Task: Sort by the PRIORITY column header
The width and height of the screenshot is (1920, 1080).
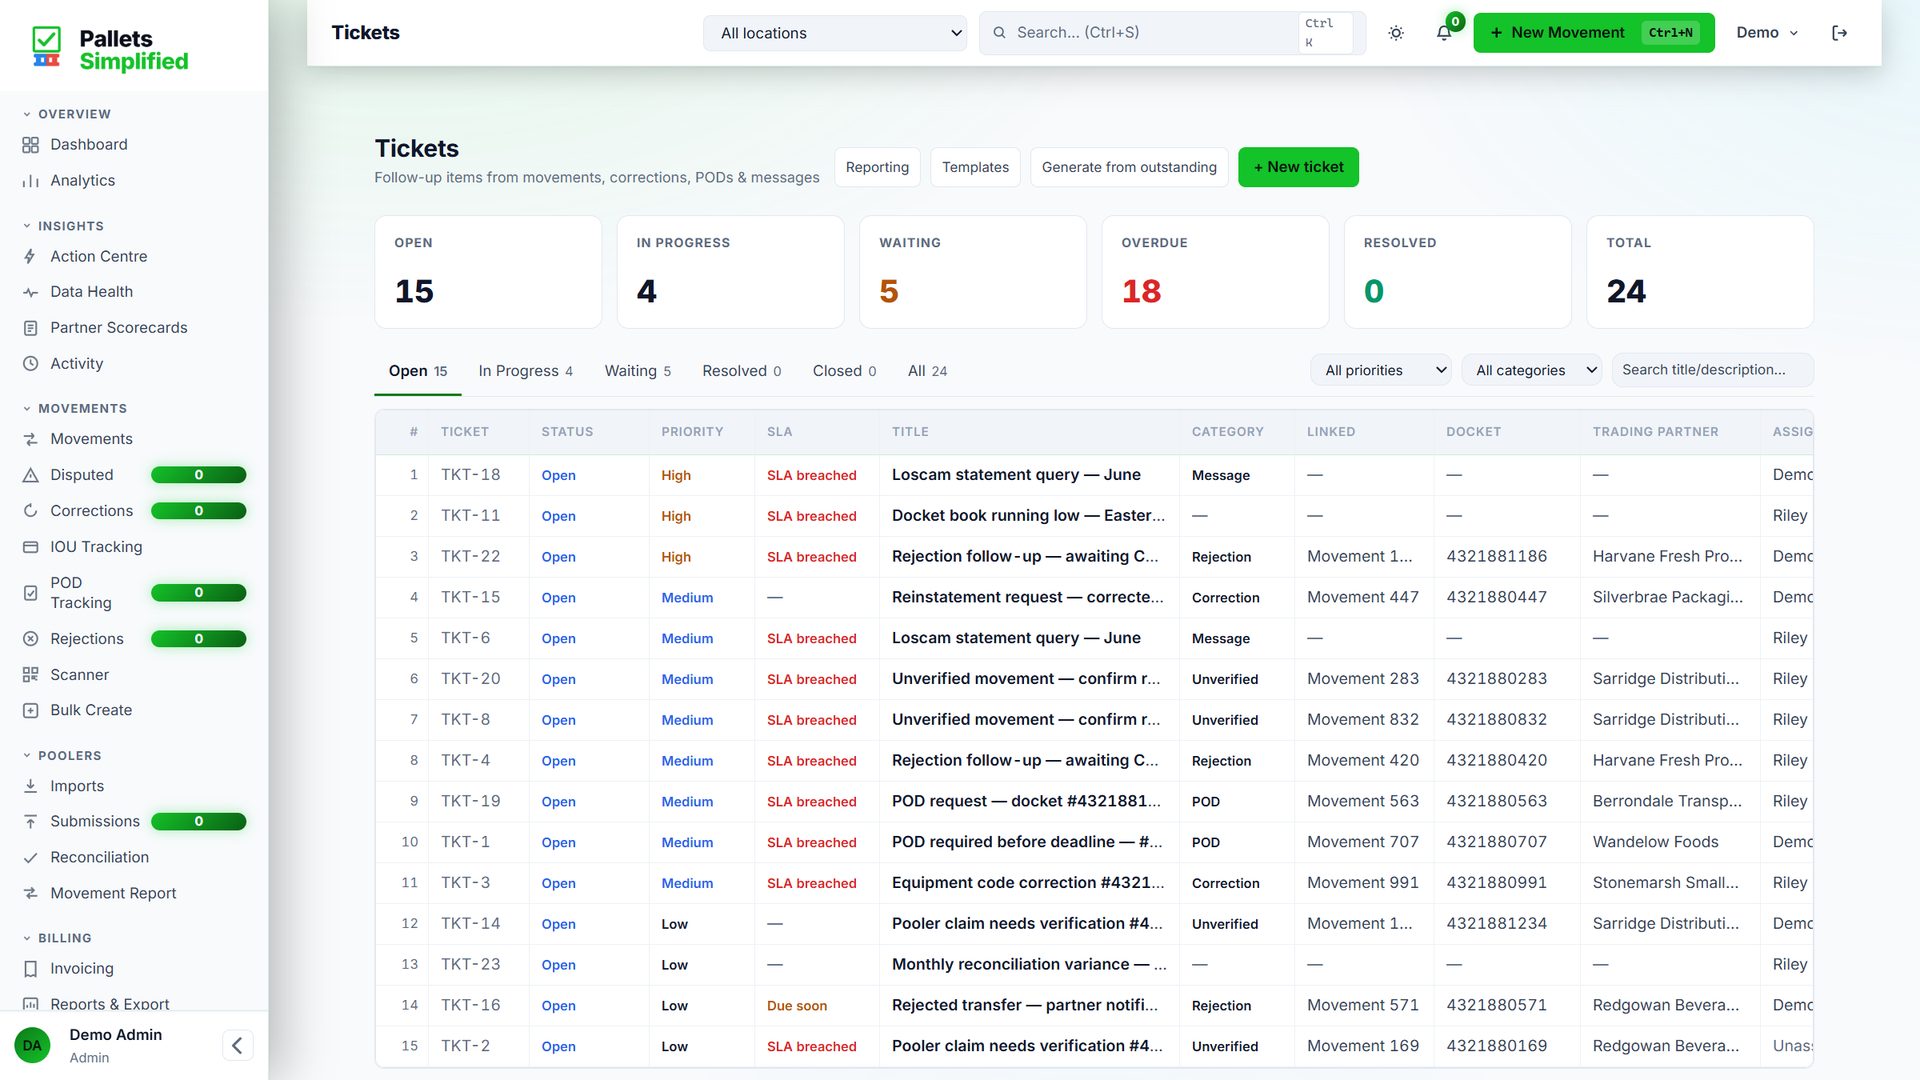Action: (692, 432)
